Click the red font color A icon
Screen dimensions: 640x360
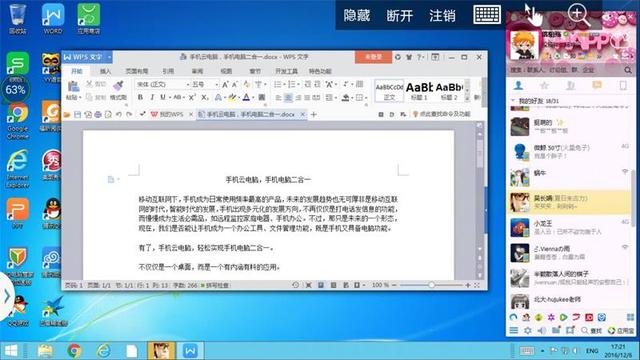pyautogui.click(x=246, y=97)
